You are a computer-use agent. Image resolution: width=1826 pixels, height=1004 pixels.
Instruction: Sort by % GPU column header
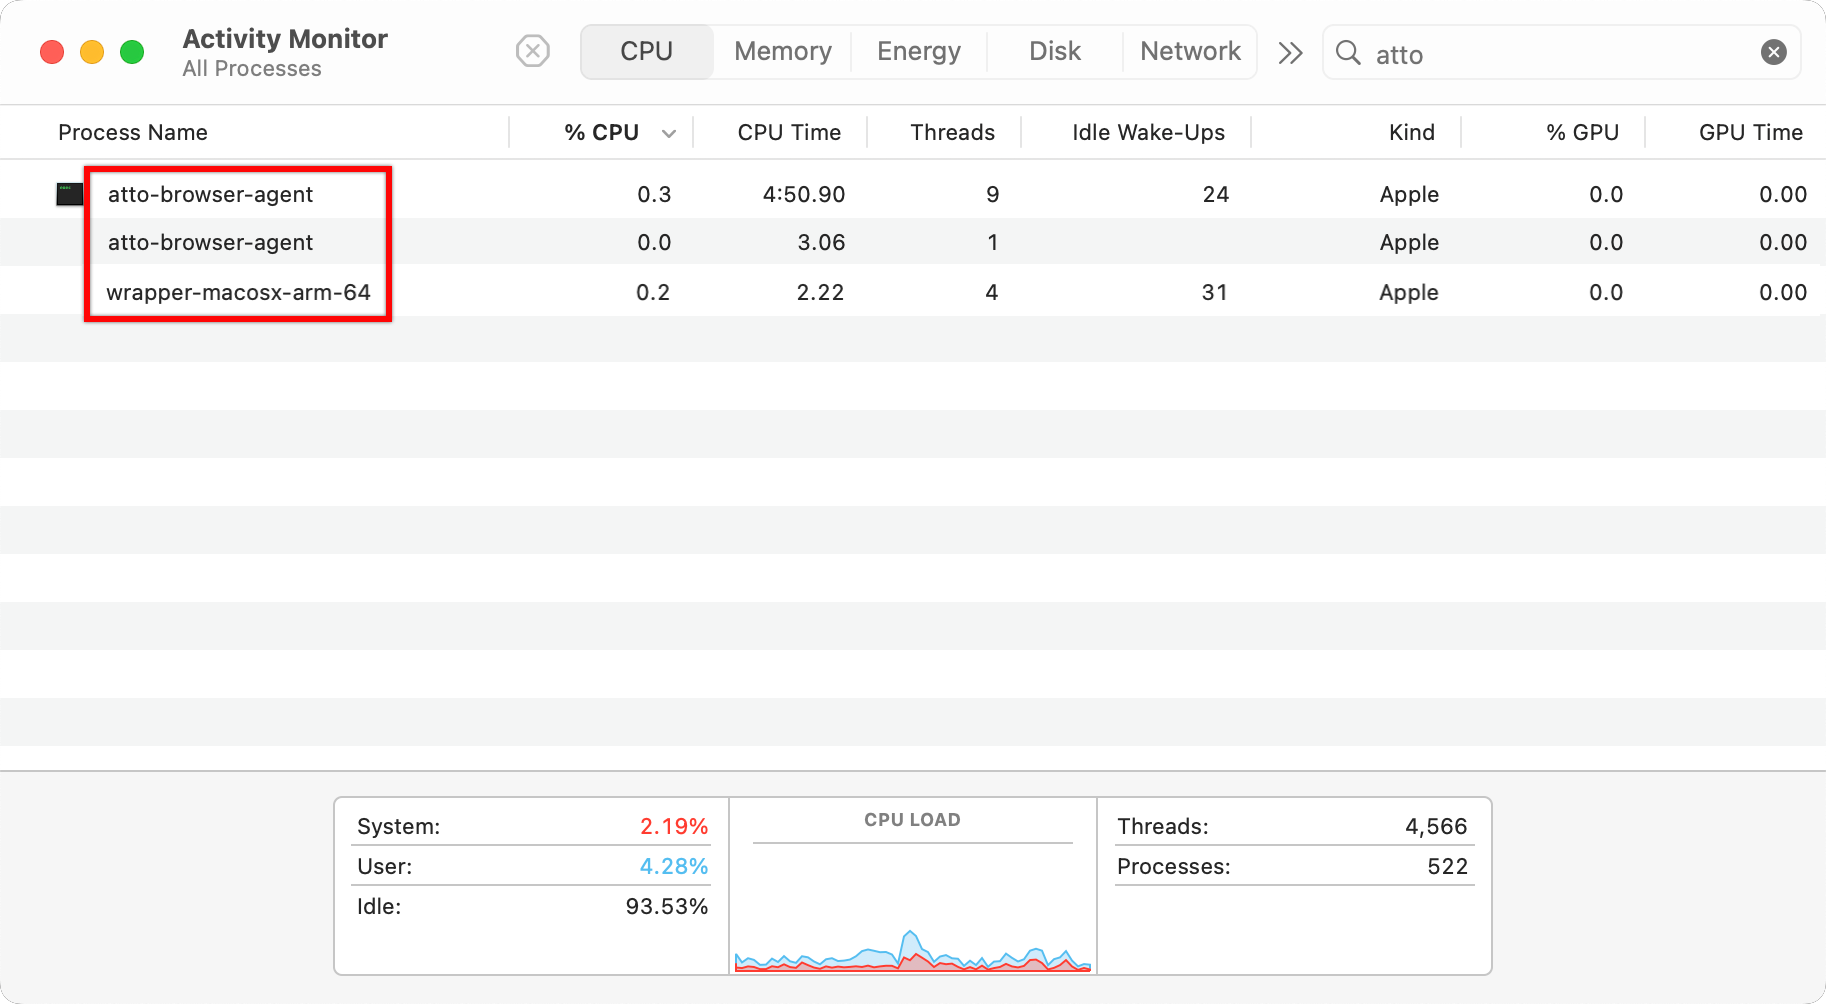point(1582,132)
